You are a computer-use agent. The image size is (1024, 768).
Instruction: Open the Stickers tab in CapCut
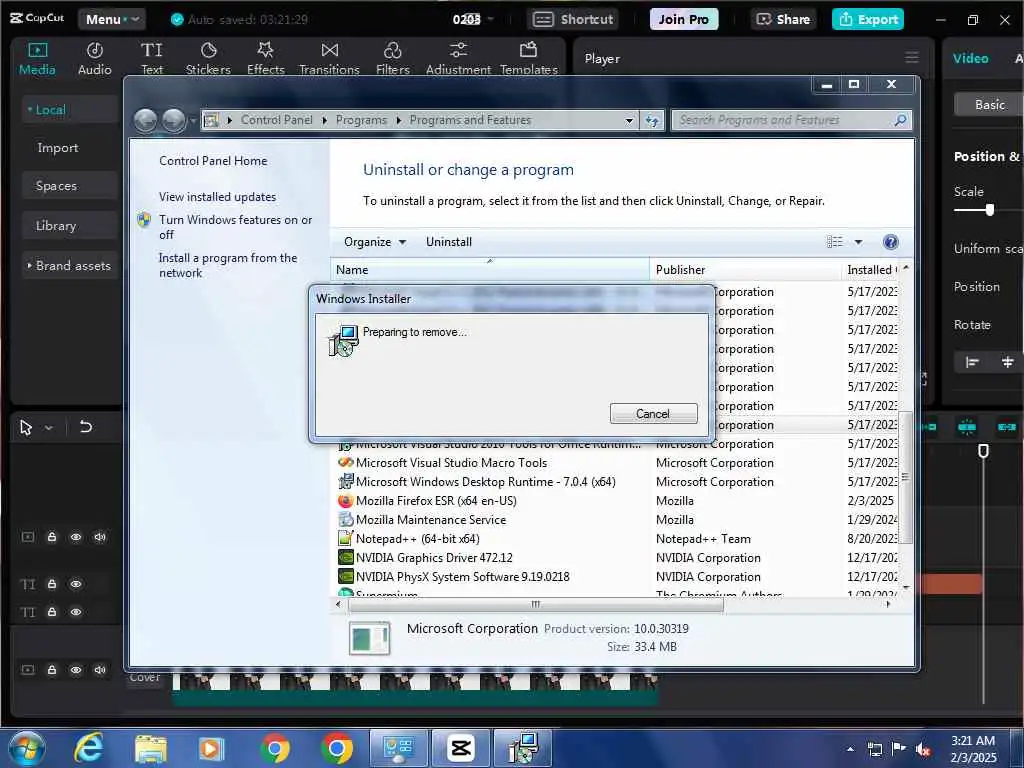(208, 59)
